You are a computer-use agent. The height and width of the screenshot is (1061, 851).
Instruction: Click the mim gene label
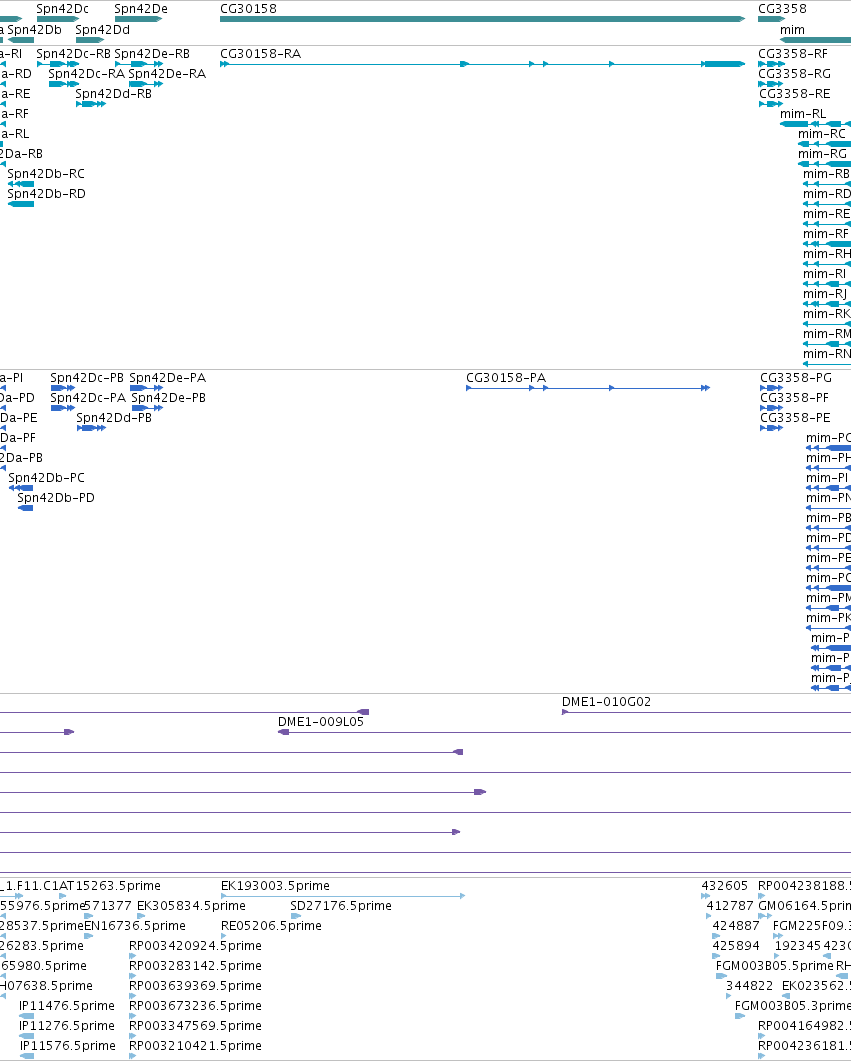tap(792, 30)
